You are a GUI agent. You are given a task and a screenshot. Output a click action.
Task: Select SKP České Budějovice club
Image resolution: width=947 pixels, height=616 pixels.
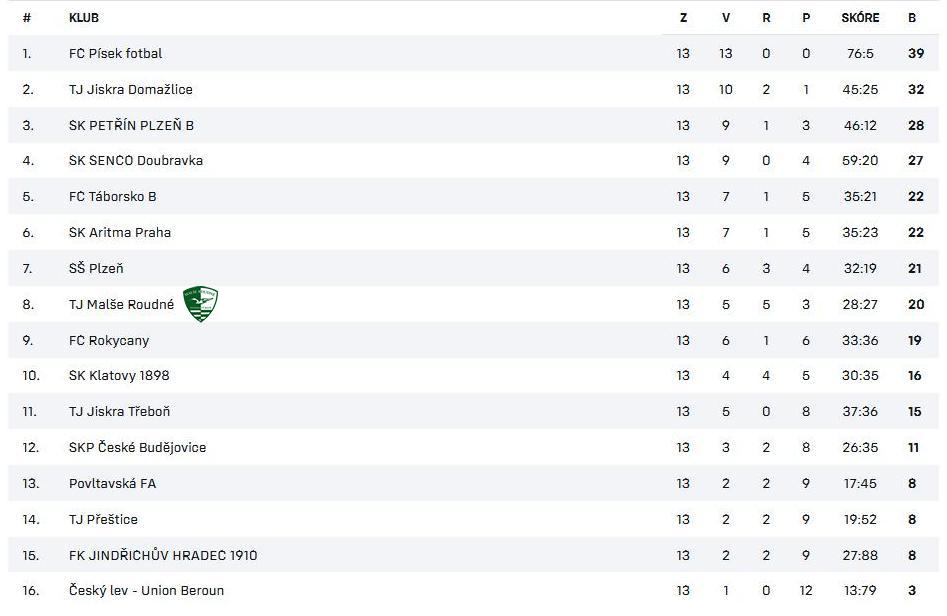point(137,447)
